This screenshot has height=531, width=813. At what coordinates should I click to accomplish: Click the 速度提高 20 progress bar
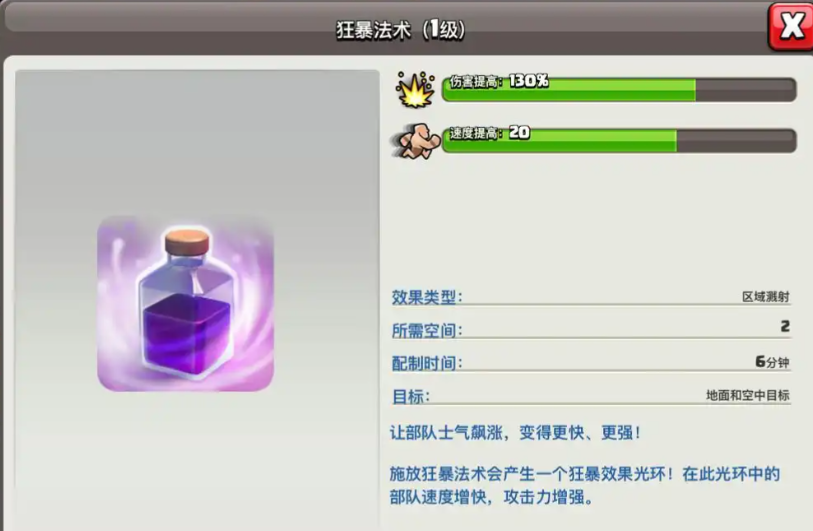tap(619, 140)
